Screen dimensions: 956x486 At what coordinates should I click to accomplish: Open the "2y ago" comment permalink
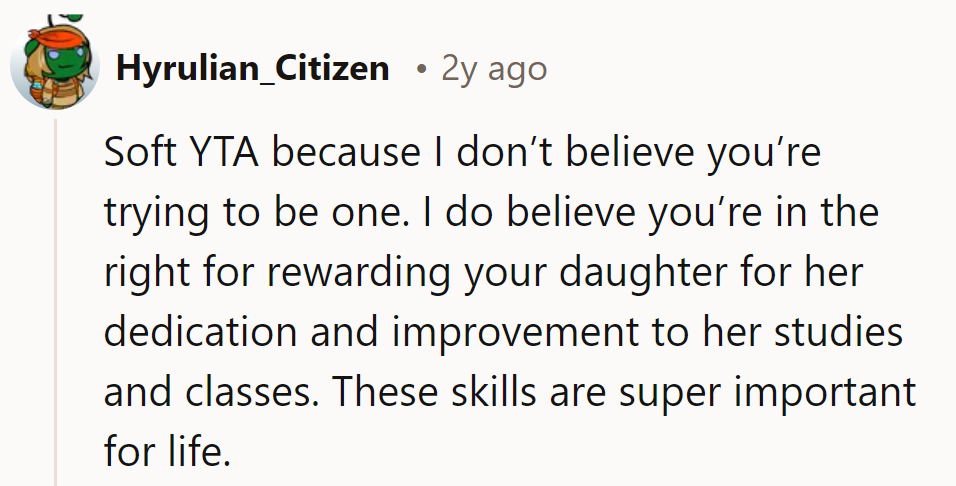(x=494, y=70)
